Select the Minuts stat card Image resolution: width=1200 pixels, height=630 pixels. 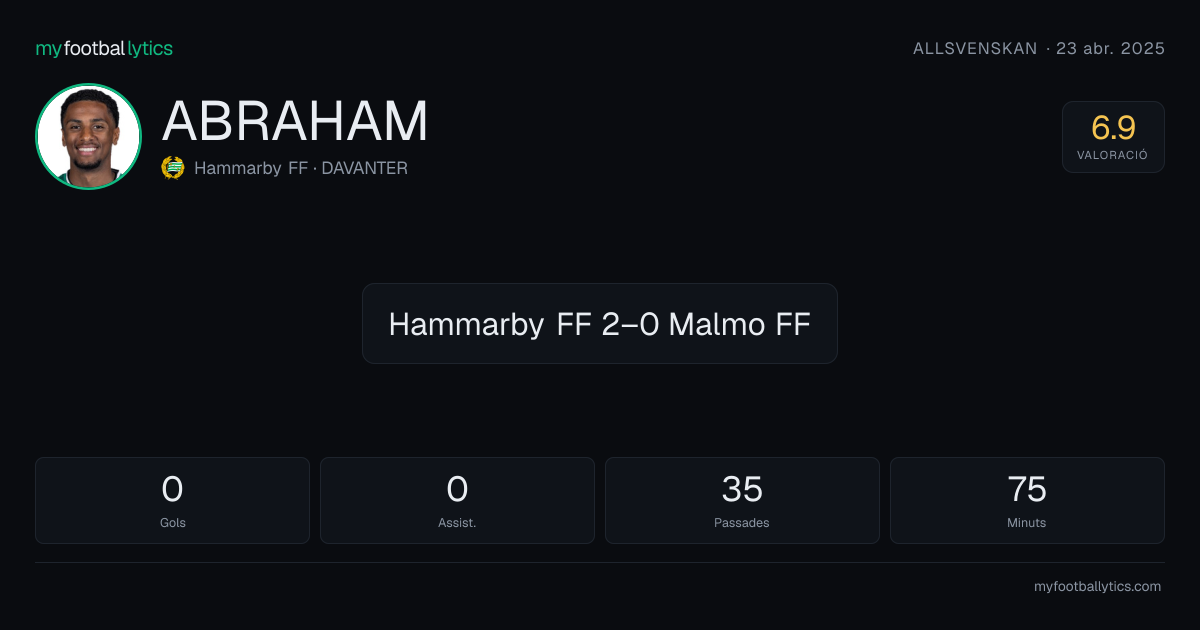click(x=1027, y=500)
